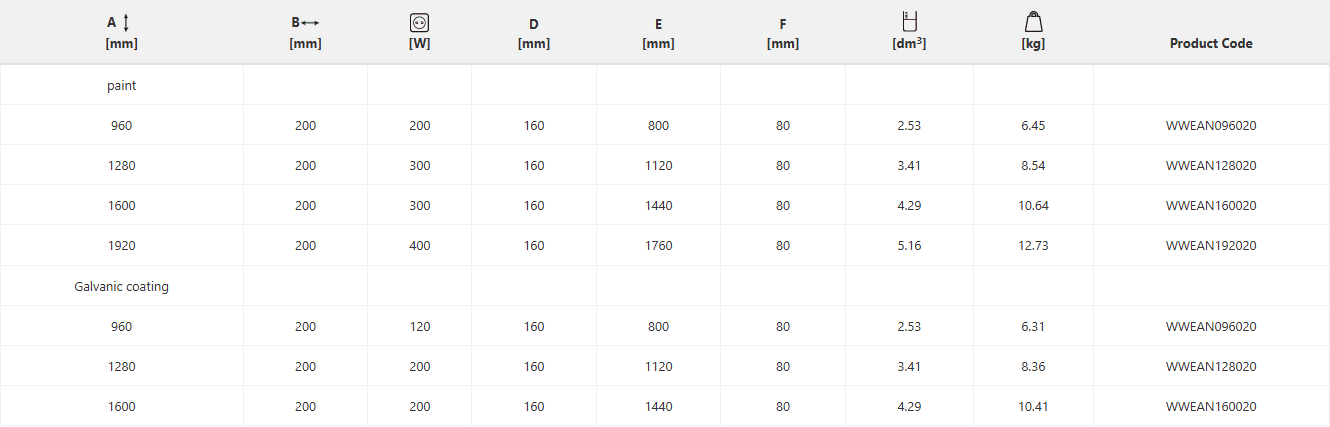Screen dimensions: 1330x427
Task: Select the "paint" section label row
Action: (x=122, y=86)
